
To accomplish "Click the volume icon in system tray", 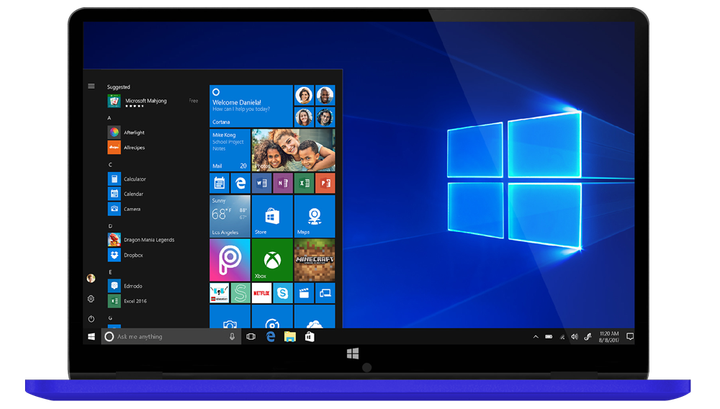I will pos(574,336).
